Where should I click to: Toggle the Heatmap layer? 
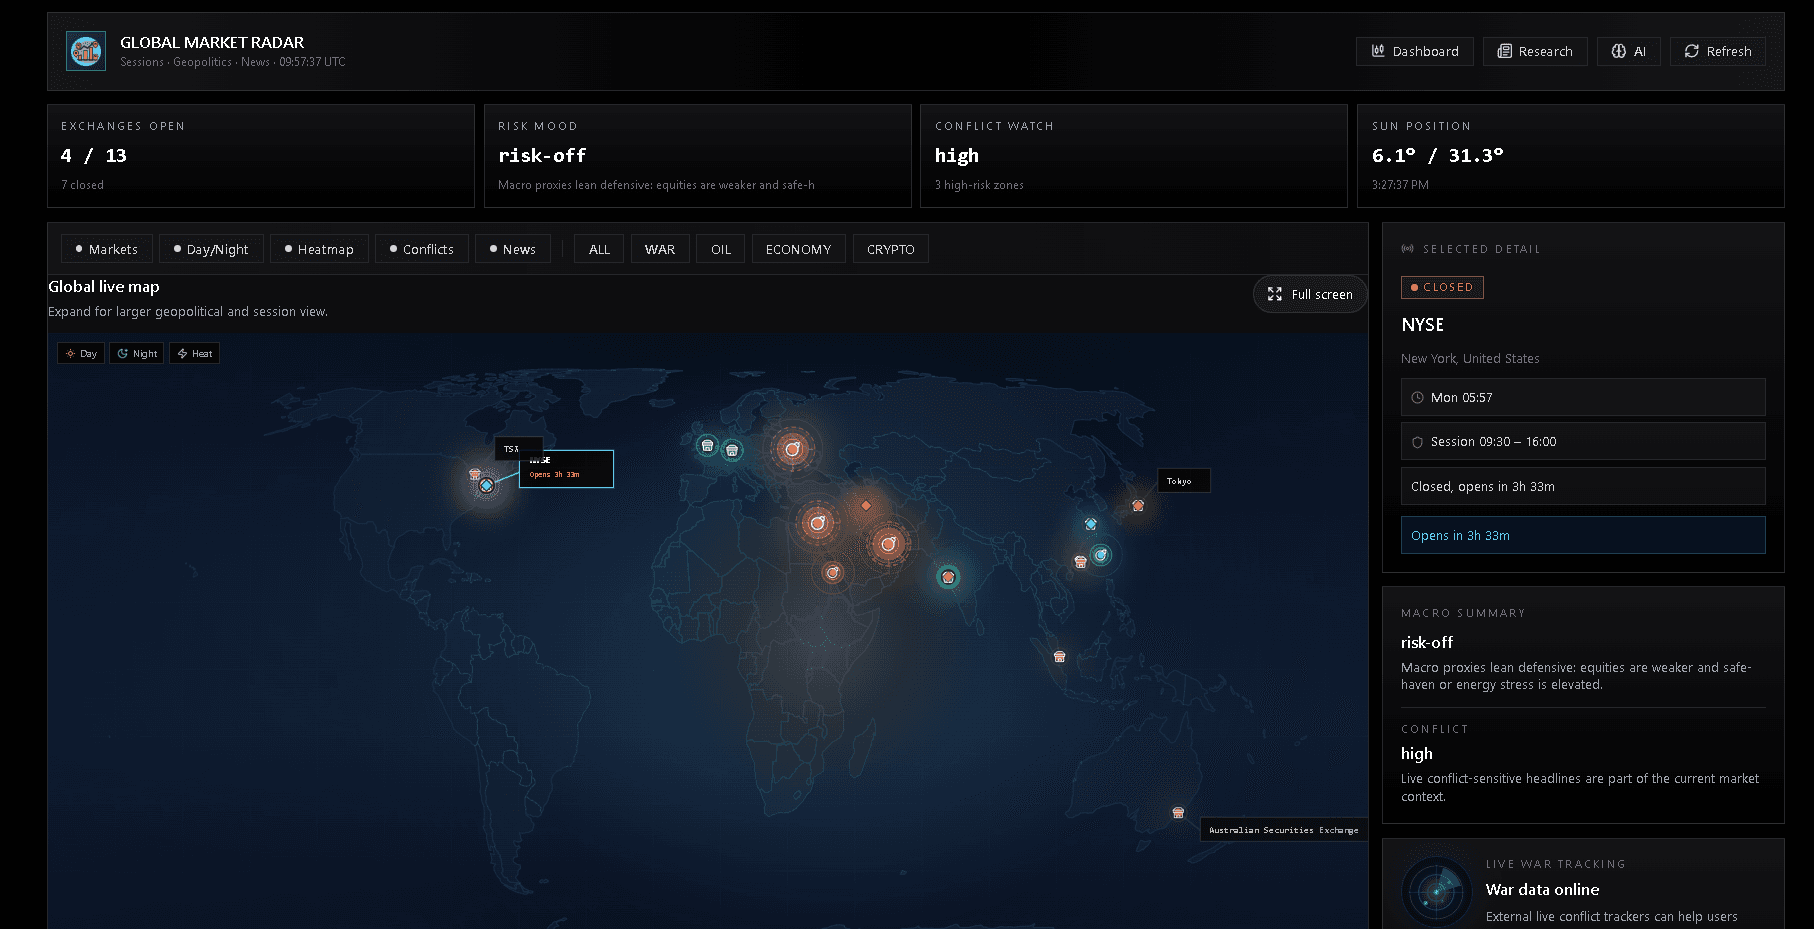[x=319, y=249]
